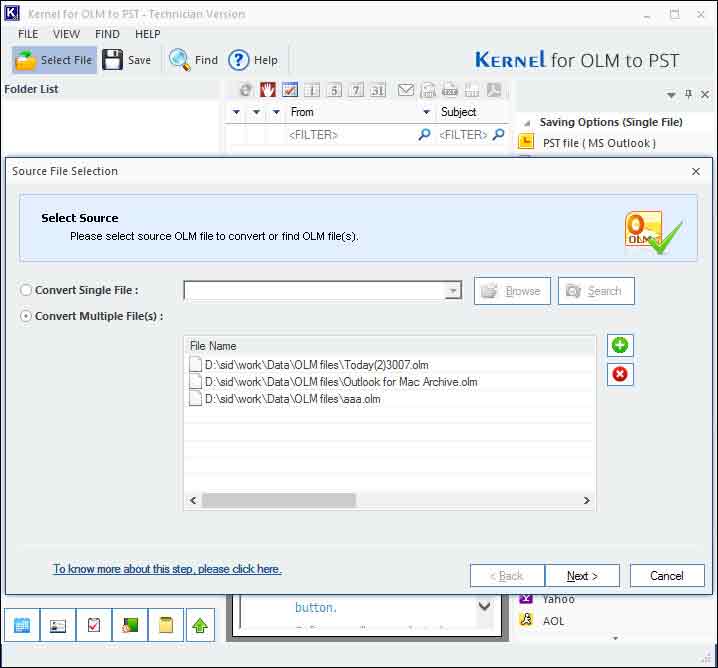Click the file list scroll left arrow
This screenshot has width=718, height=668.
tap(193, 500)
